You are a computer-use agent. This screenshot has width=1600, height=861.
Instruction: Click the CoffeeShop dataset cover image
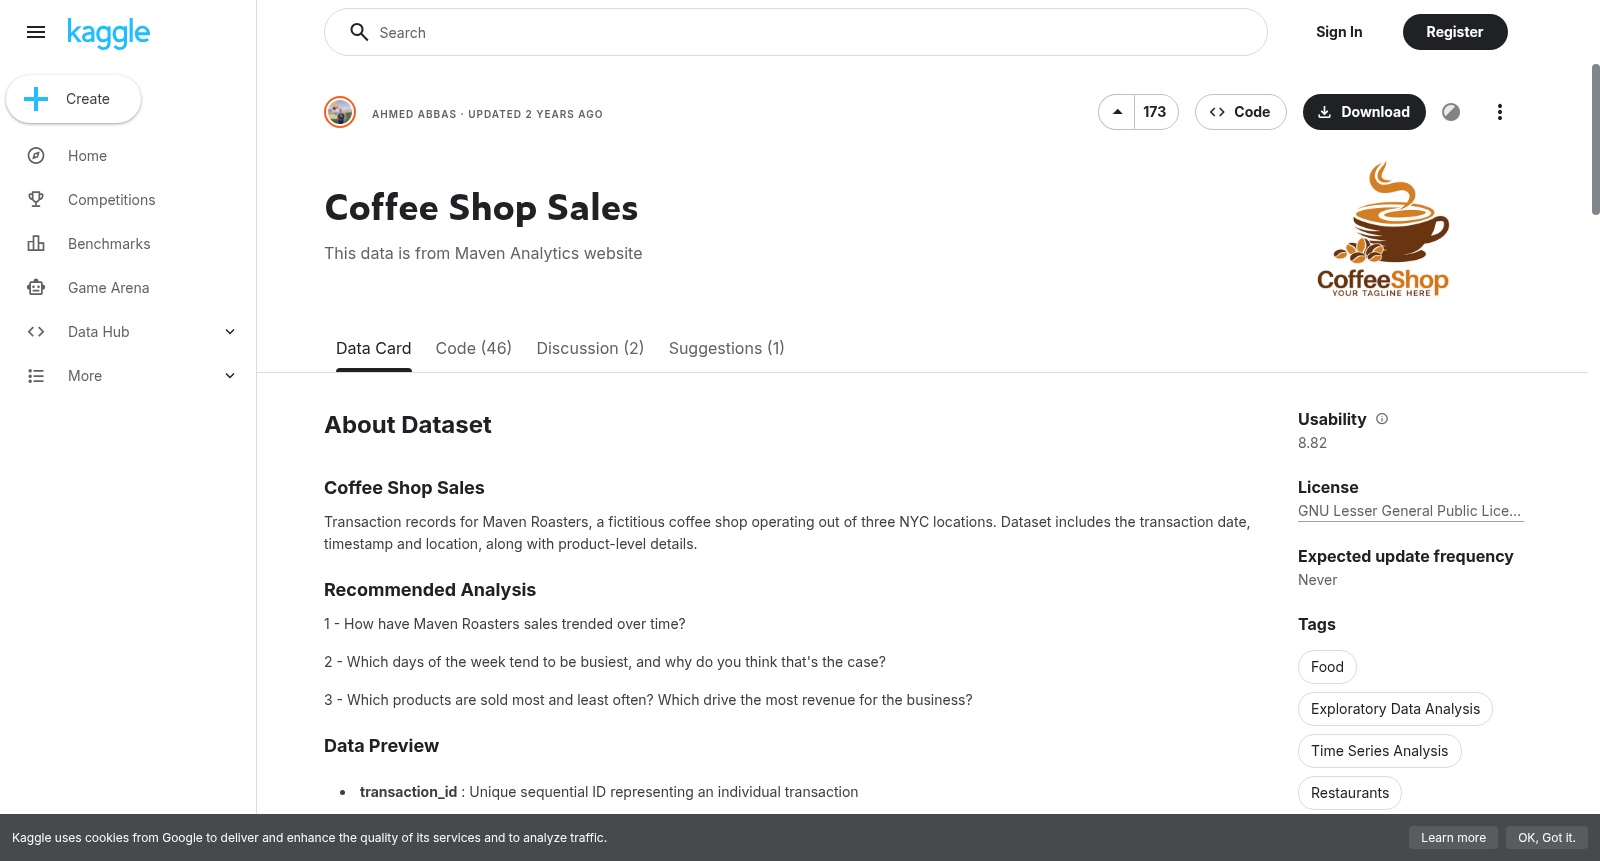tap(1383, 230)
